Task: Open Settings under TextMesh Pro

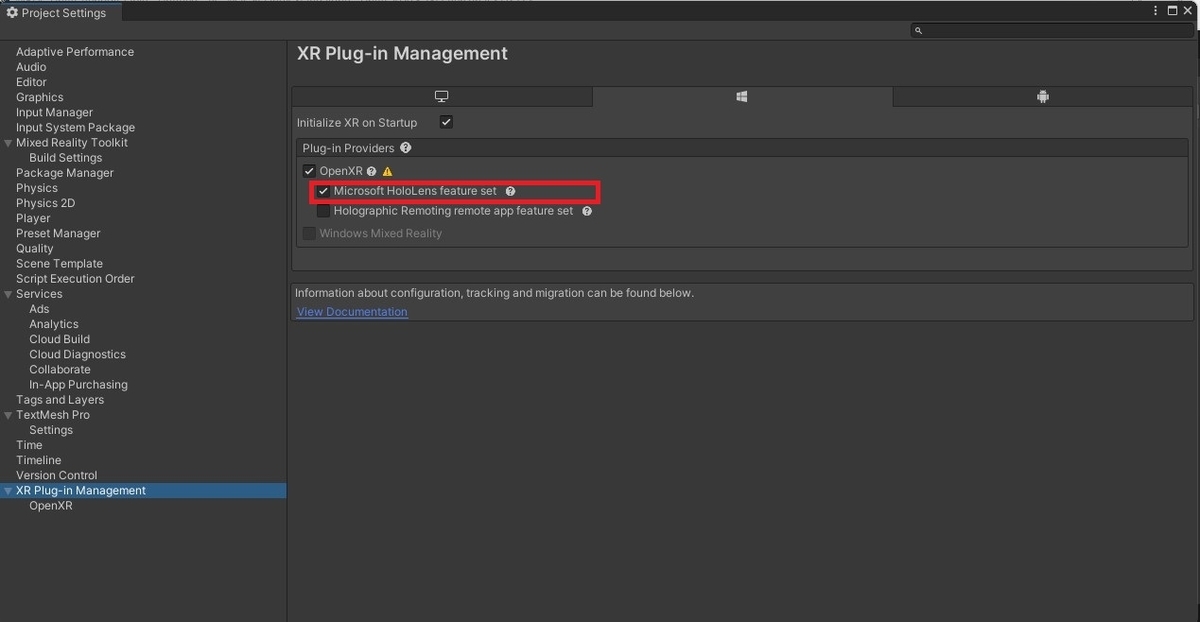Action: pos(51,430)
